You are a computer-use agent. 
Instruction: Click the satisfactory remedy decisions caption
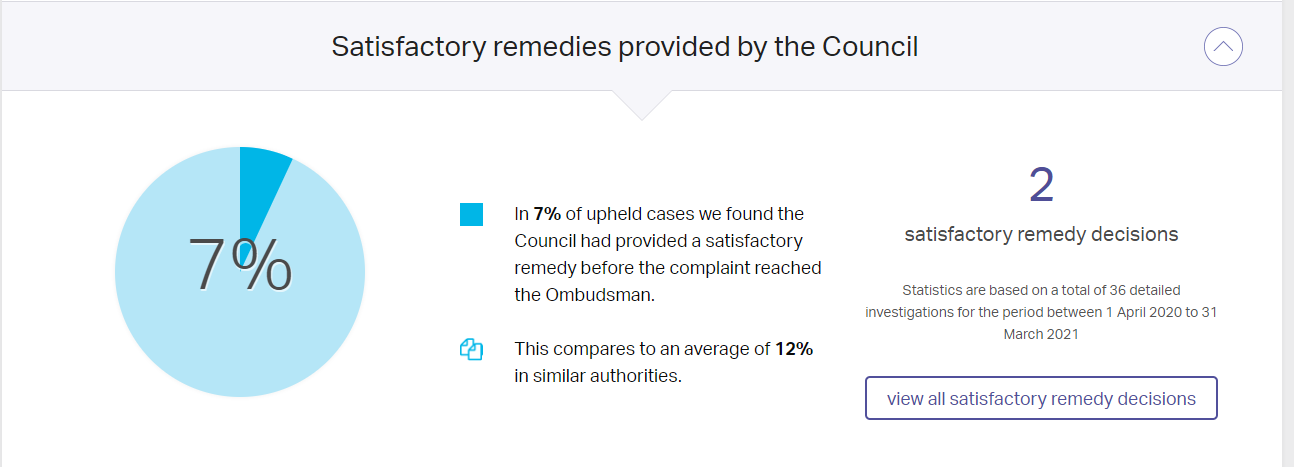point(1041,235)
